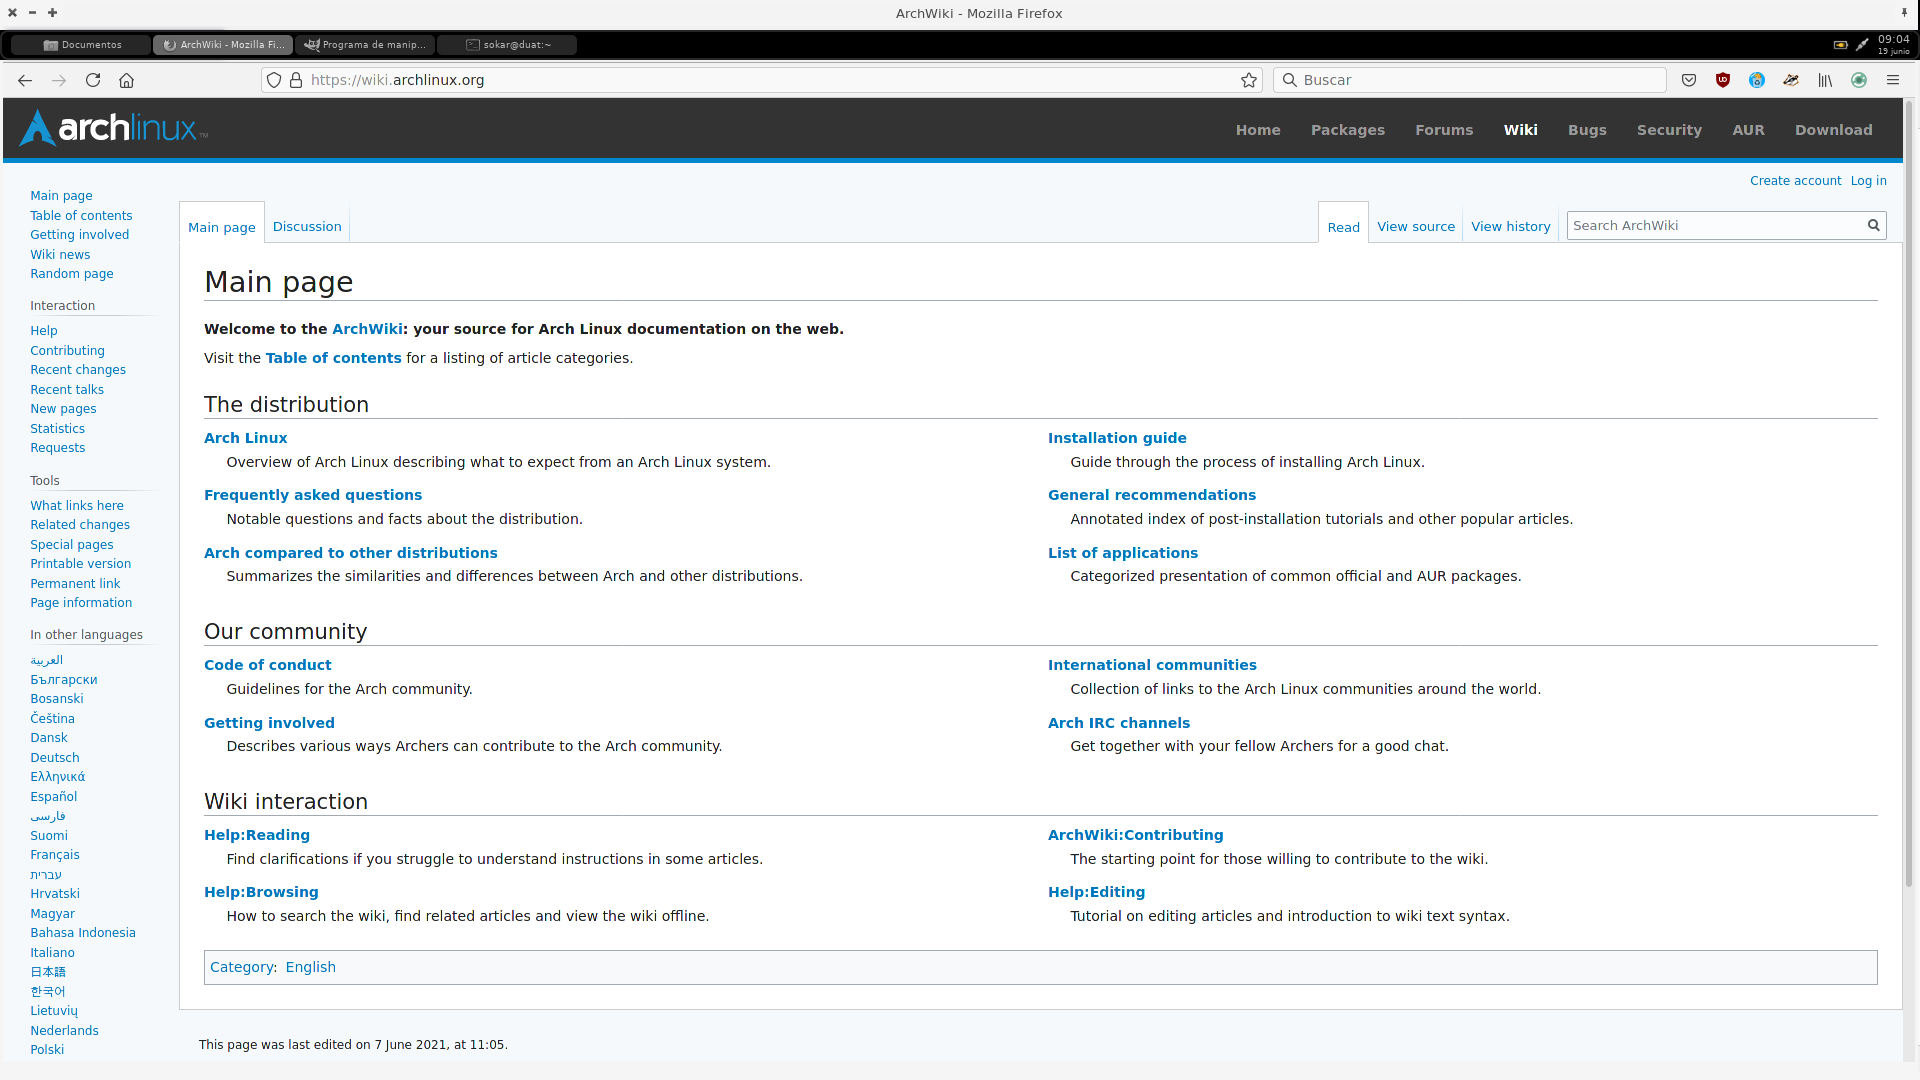Open the battery indicator in system tray
The image size is (1920, 1080).
click(1840, 45)
